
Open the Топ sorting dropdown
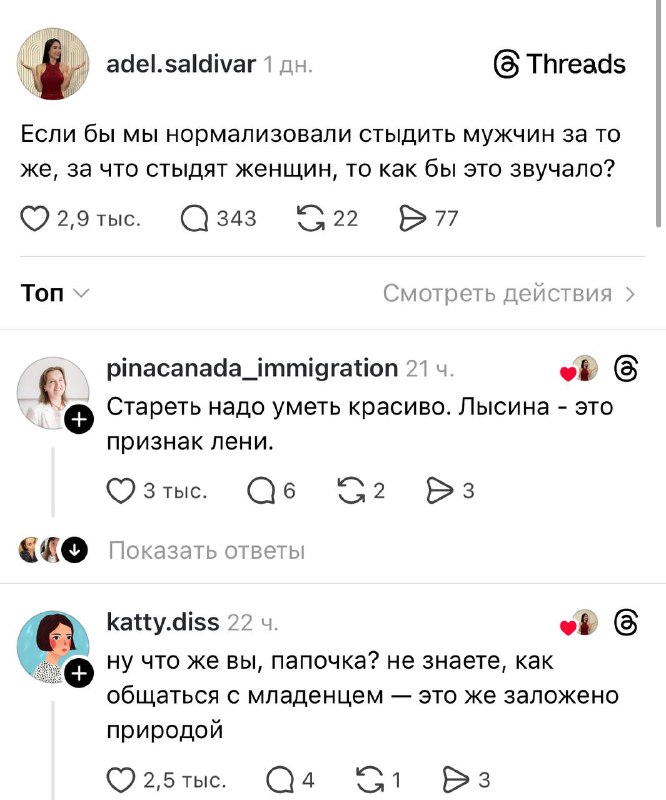[48, 293]
